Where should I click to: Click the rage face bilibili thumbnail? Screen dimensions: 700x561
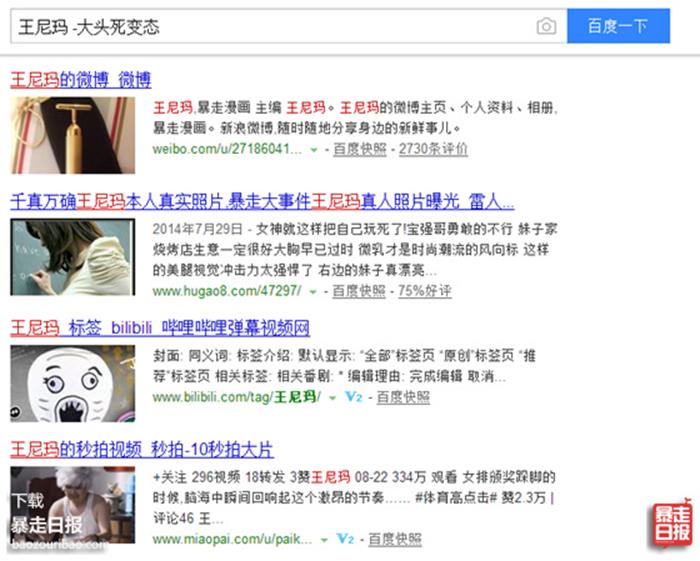[x=73, y=383]
